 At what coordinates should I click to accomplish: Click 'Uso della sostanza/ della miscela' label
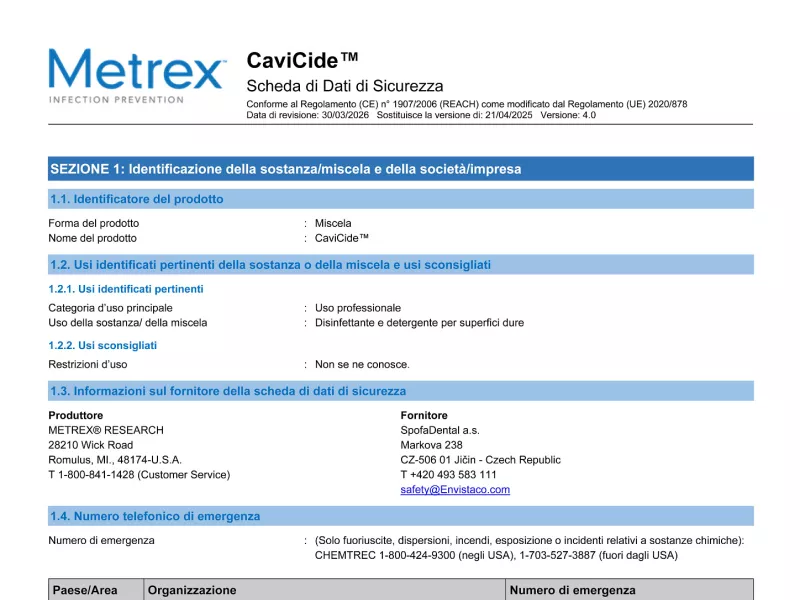128,323
